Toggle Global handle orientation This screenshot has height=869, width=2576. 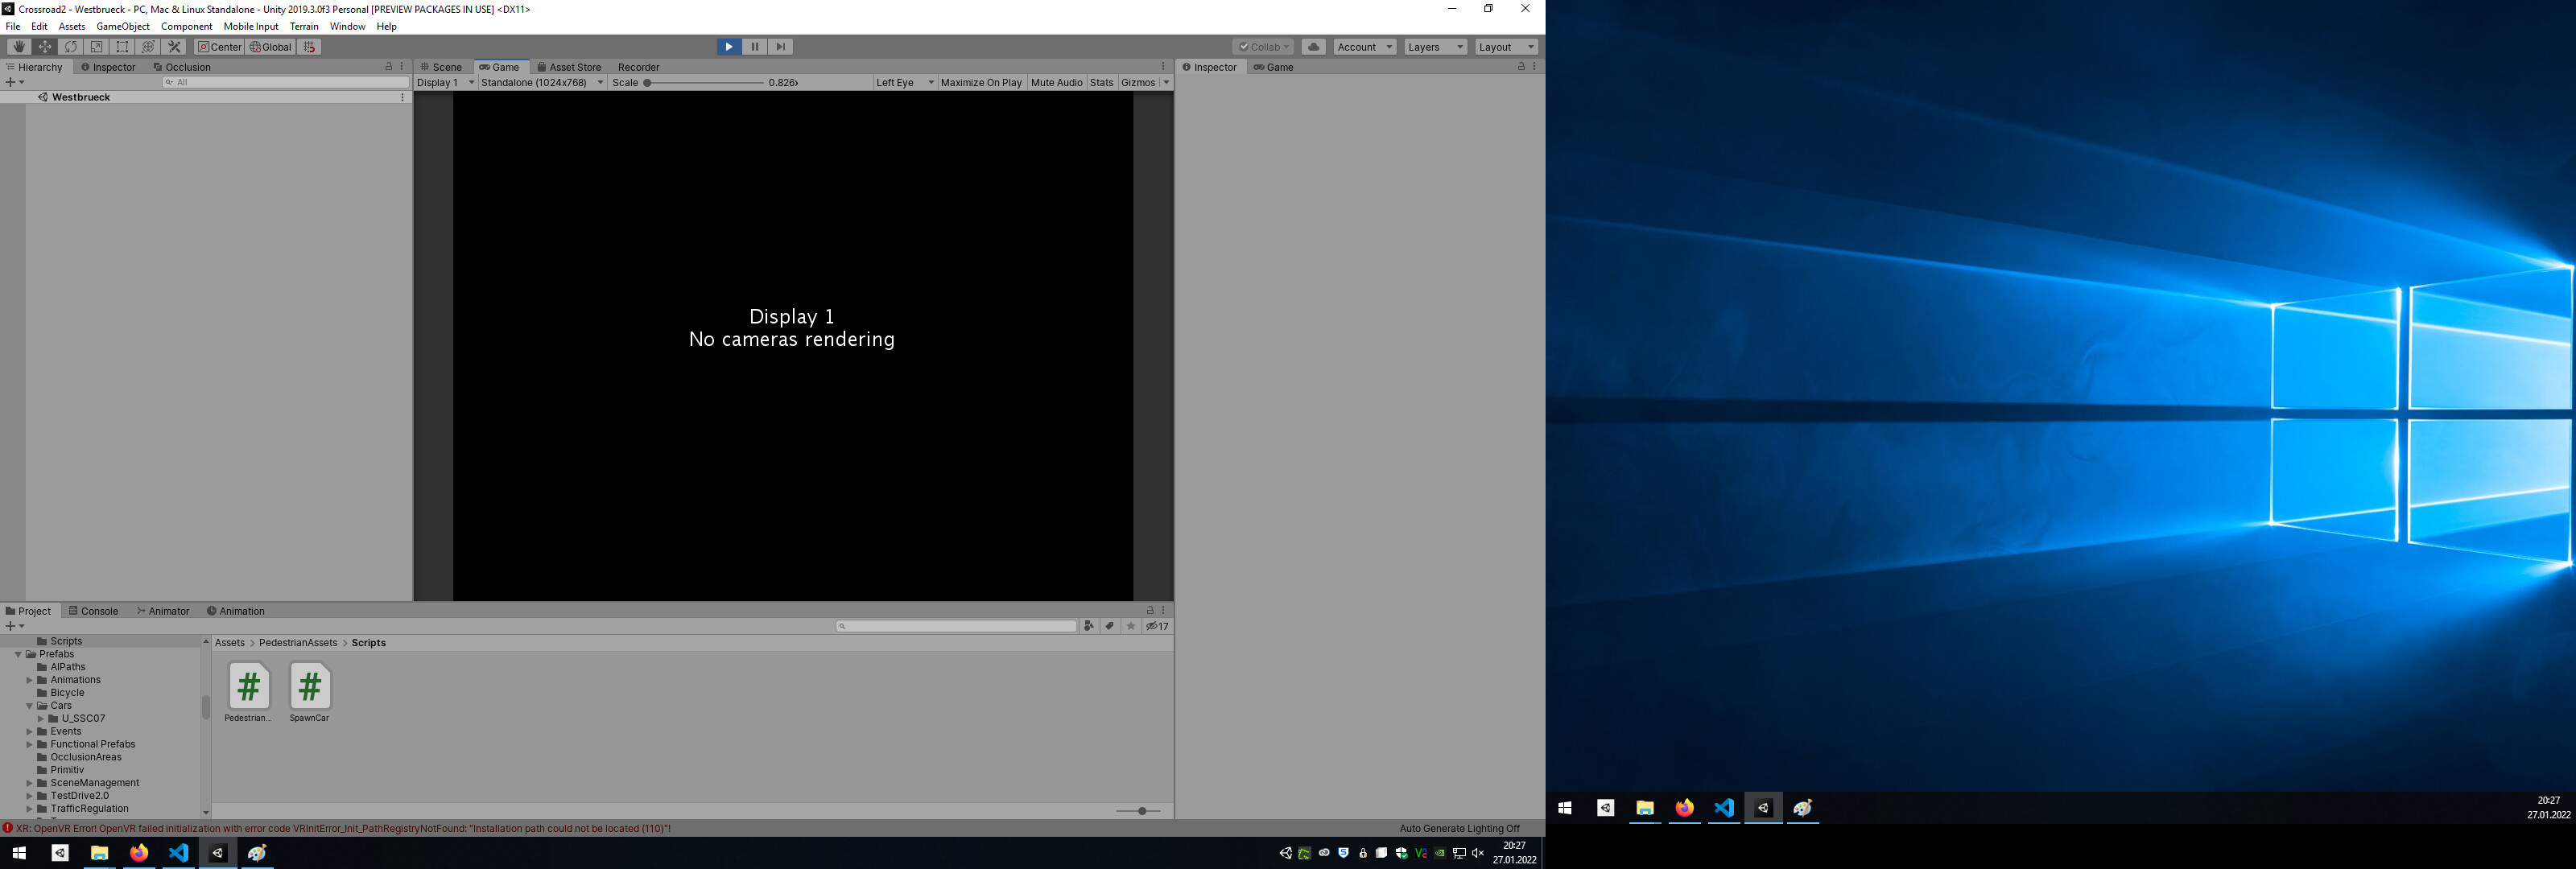point(270,46)
